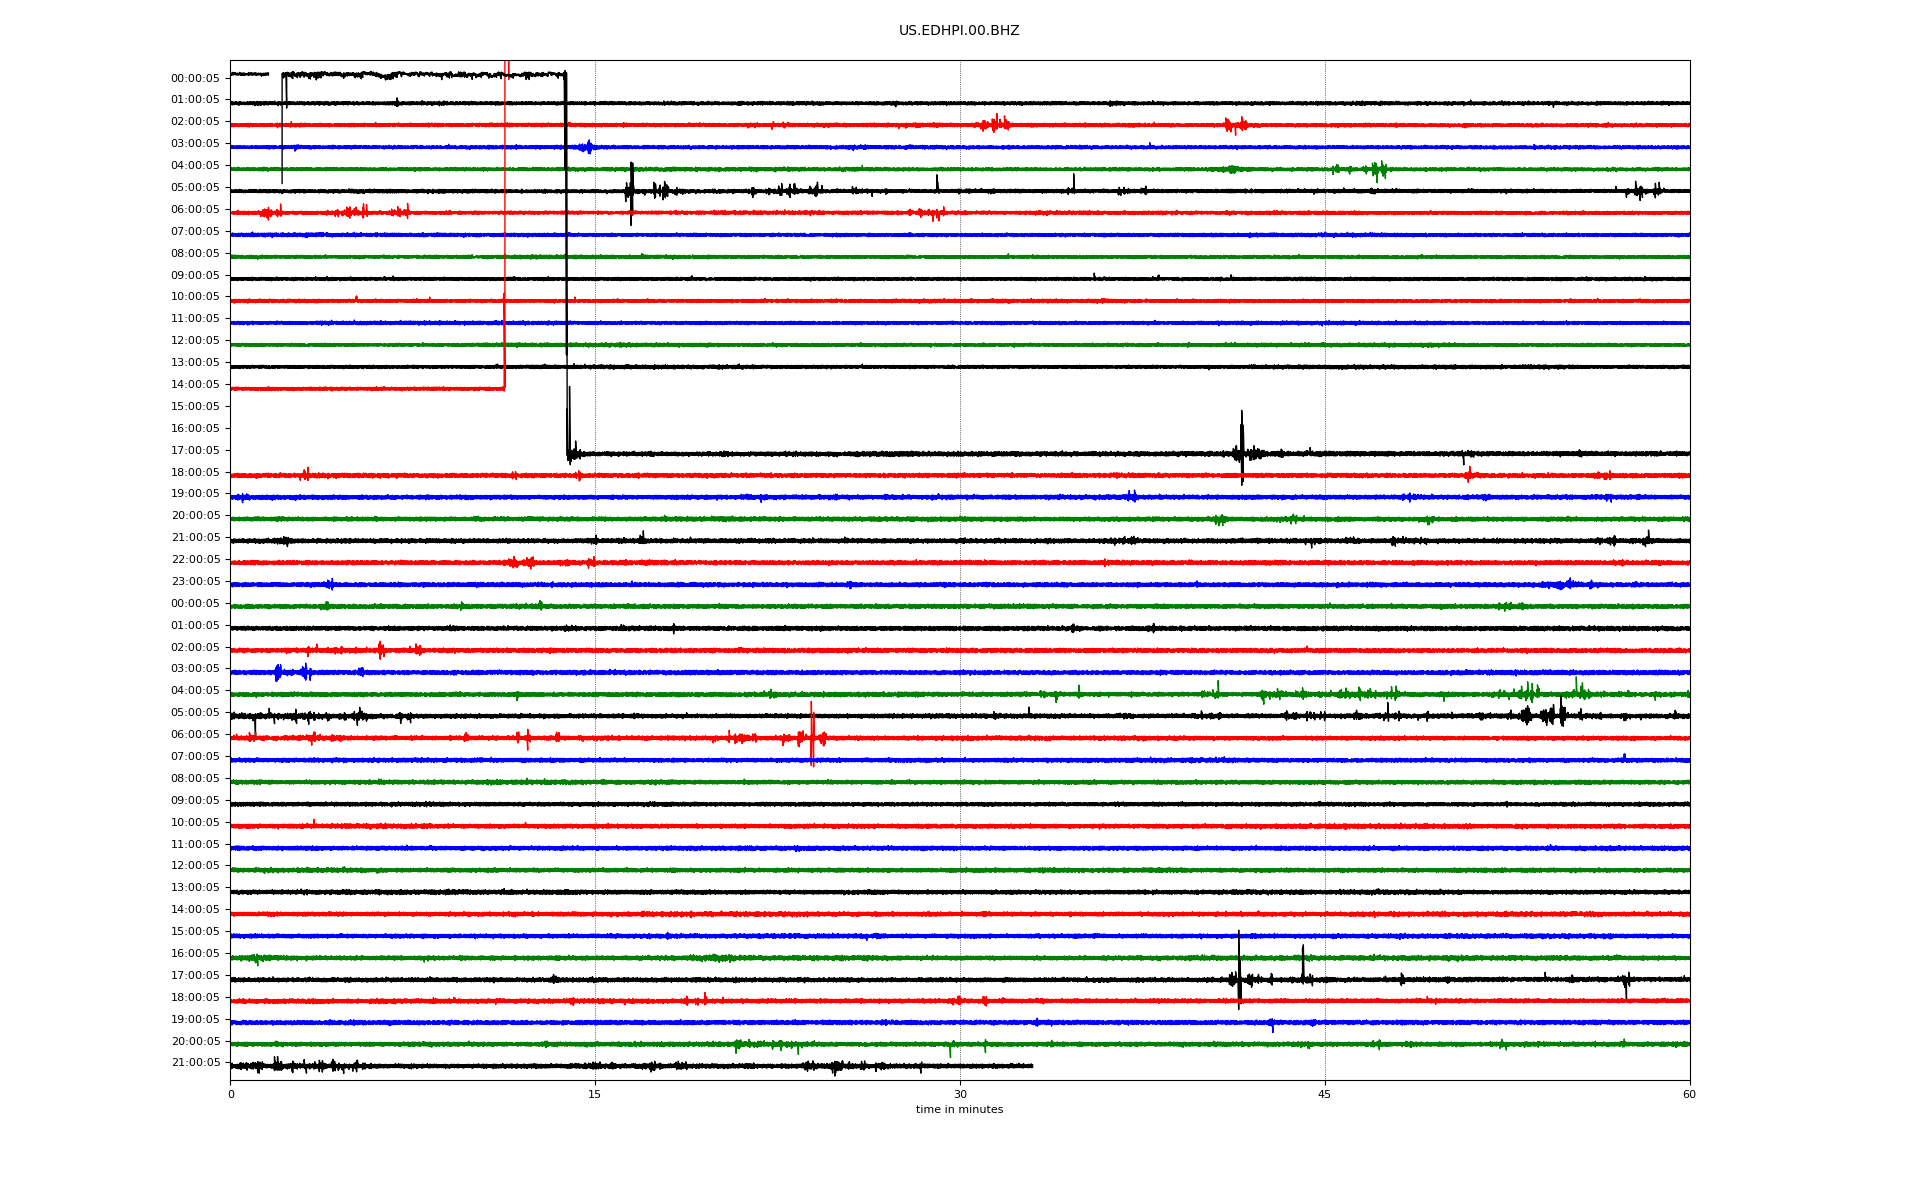Click the green burst cluster near minute 47
The width and height of the screenshot is (1920, 1200).
click(x=1378, y=169)
